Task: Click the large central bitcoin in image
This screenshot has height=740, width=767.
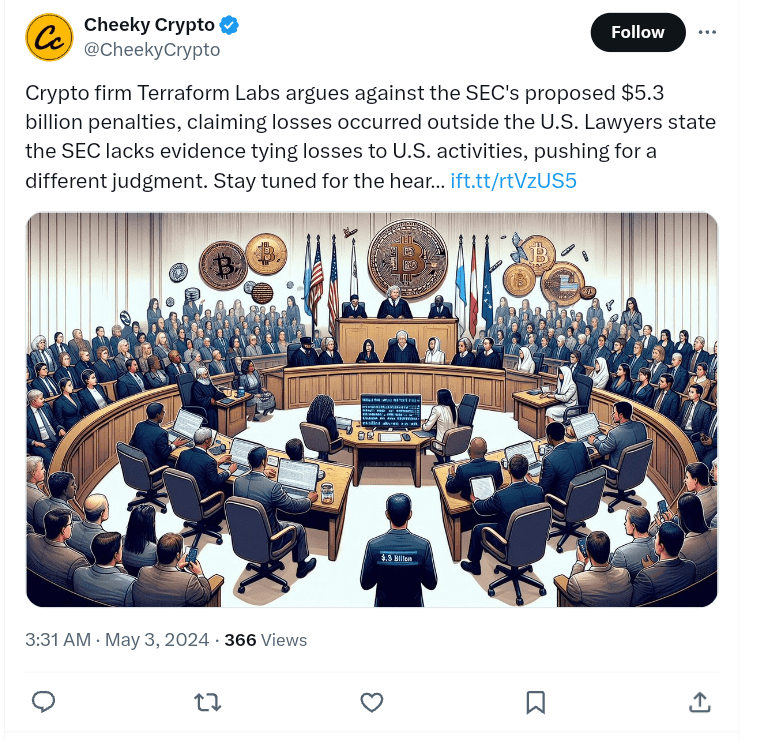Action: pyautogui.click(x=407, y=259)
